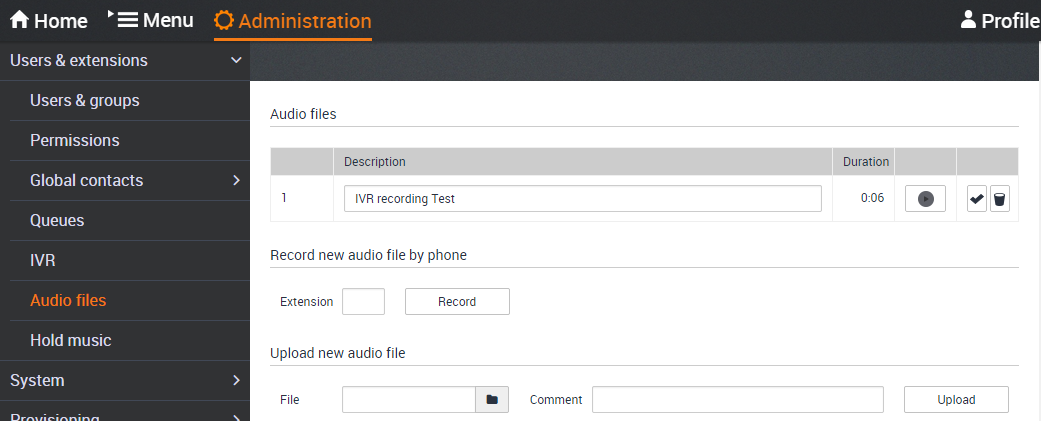This screenshot has width=1041, height=421.
Task: Click the Home house icon
Action: coord(19,20)
